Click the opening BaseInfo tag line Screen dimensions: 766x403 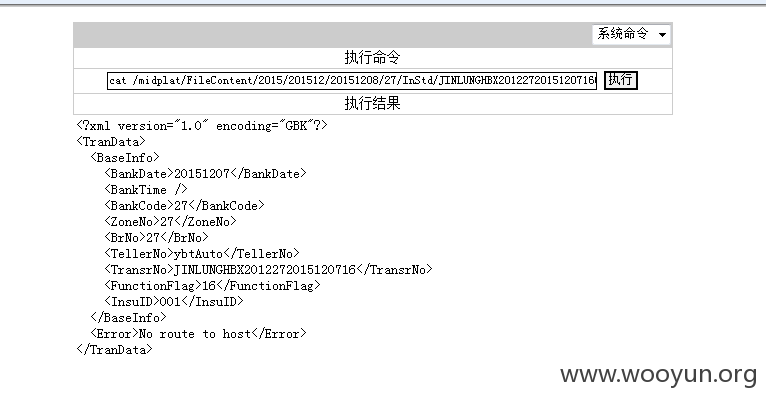click(125, 158)
